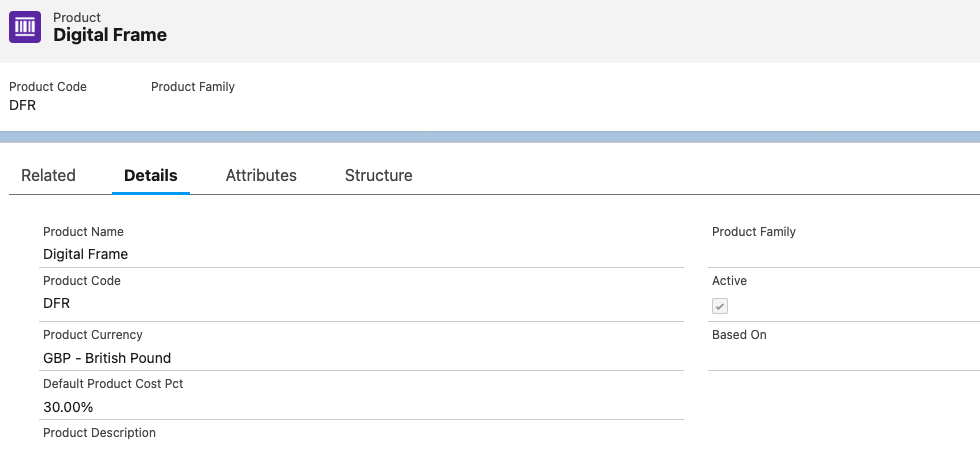Image resolution: width=980 pixels, height=466 pixels.
Task: Click the Product Name value Digital Frame
Action: coord(86,254)
